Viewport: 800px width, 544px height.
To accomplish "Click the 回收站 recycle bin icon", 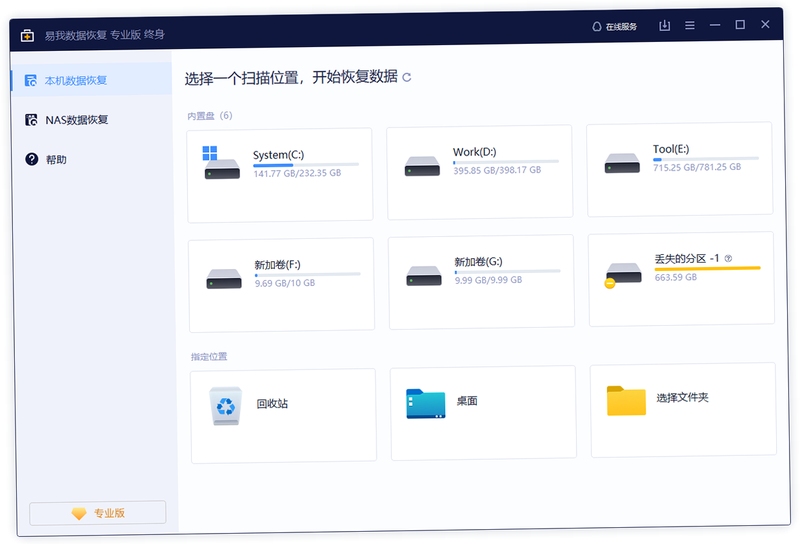I will point(226,406).
